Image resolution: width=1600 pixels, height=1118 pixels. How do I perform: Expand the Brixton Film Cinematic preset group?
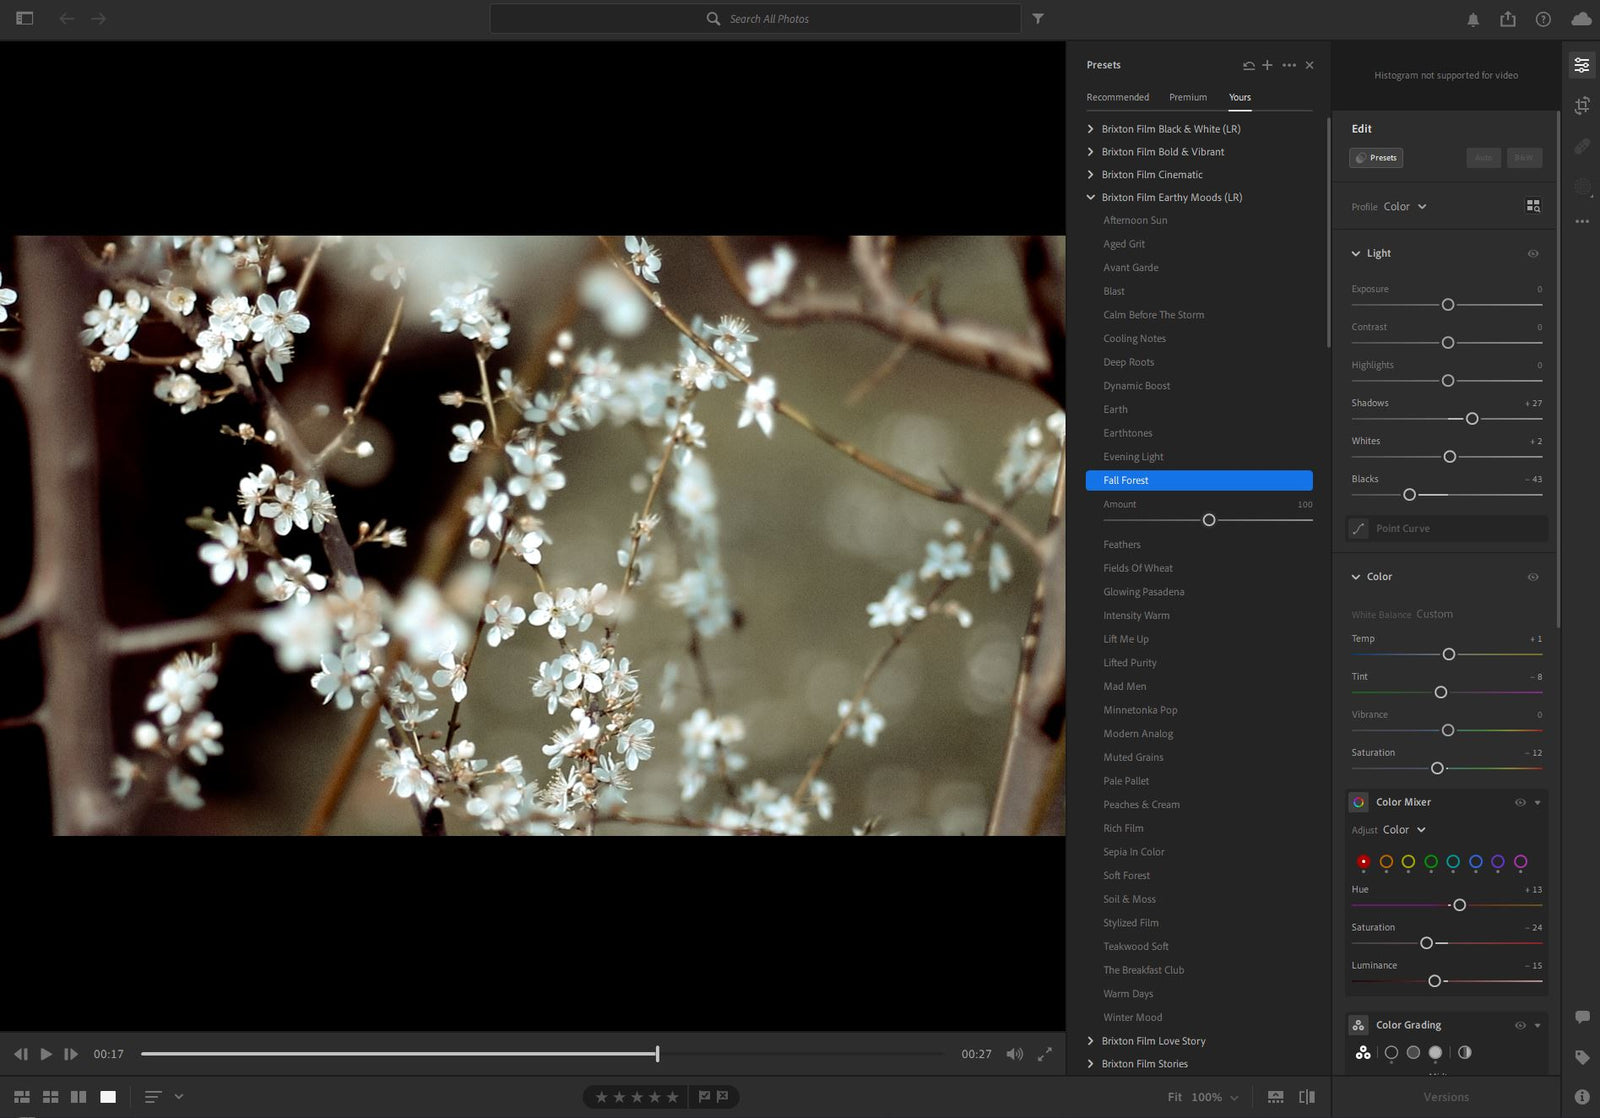1090,174
